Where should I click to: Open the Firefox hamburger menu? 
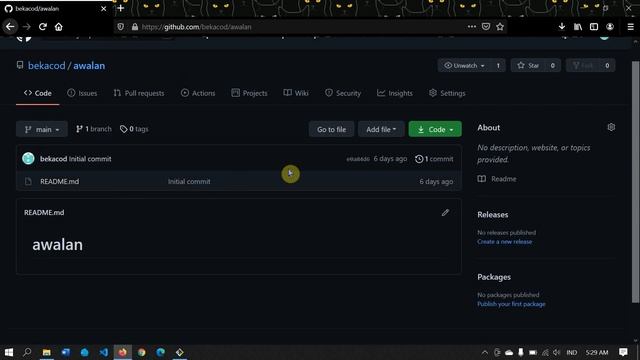tap(630, 27)
